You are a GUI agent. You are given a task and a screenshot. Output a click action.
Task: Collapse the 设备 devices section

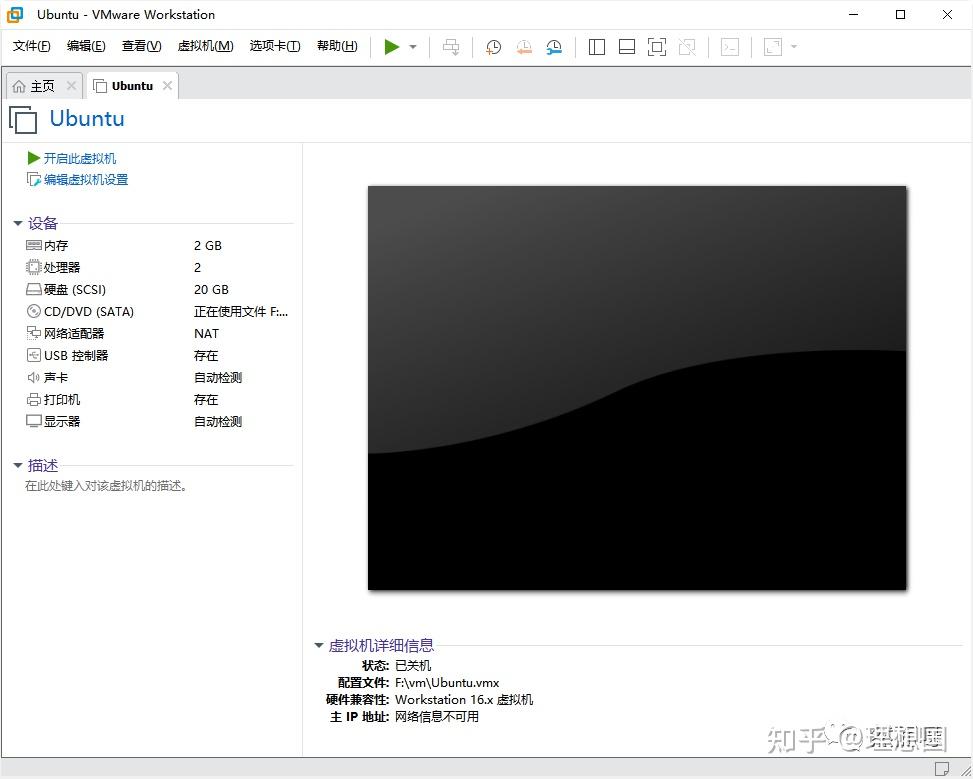[17, 223]
